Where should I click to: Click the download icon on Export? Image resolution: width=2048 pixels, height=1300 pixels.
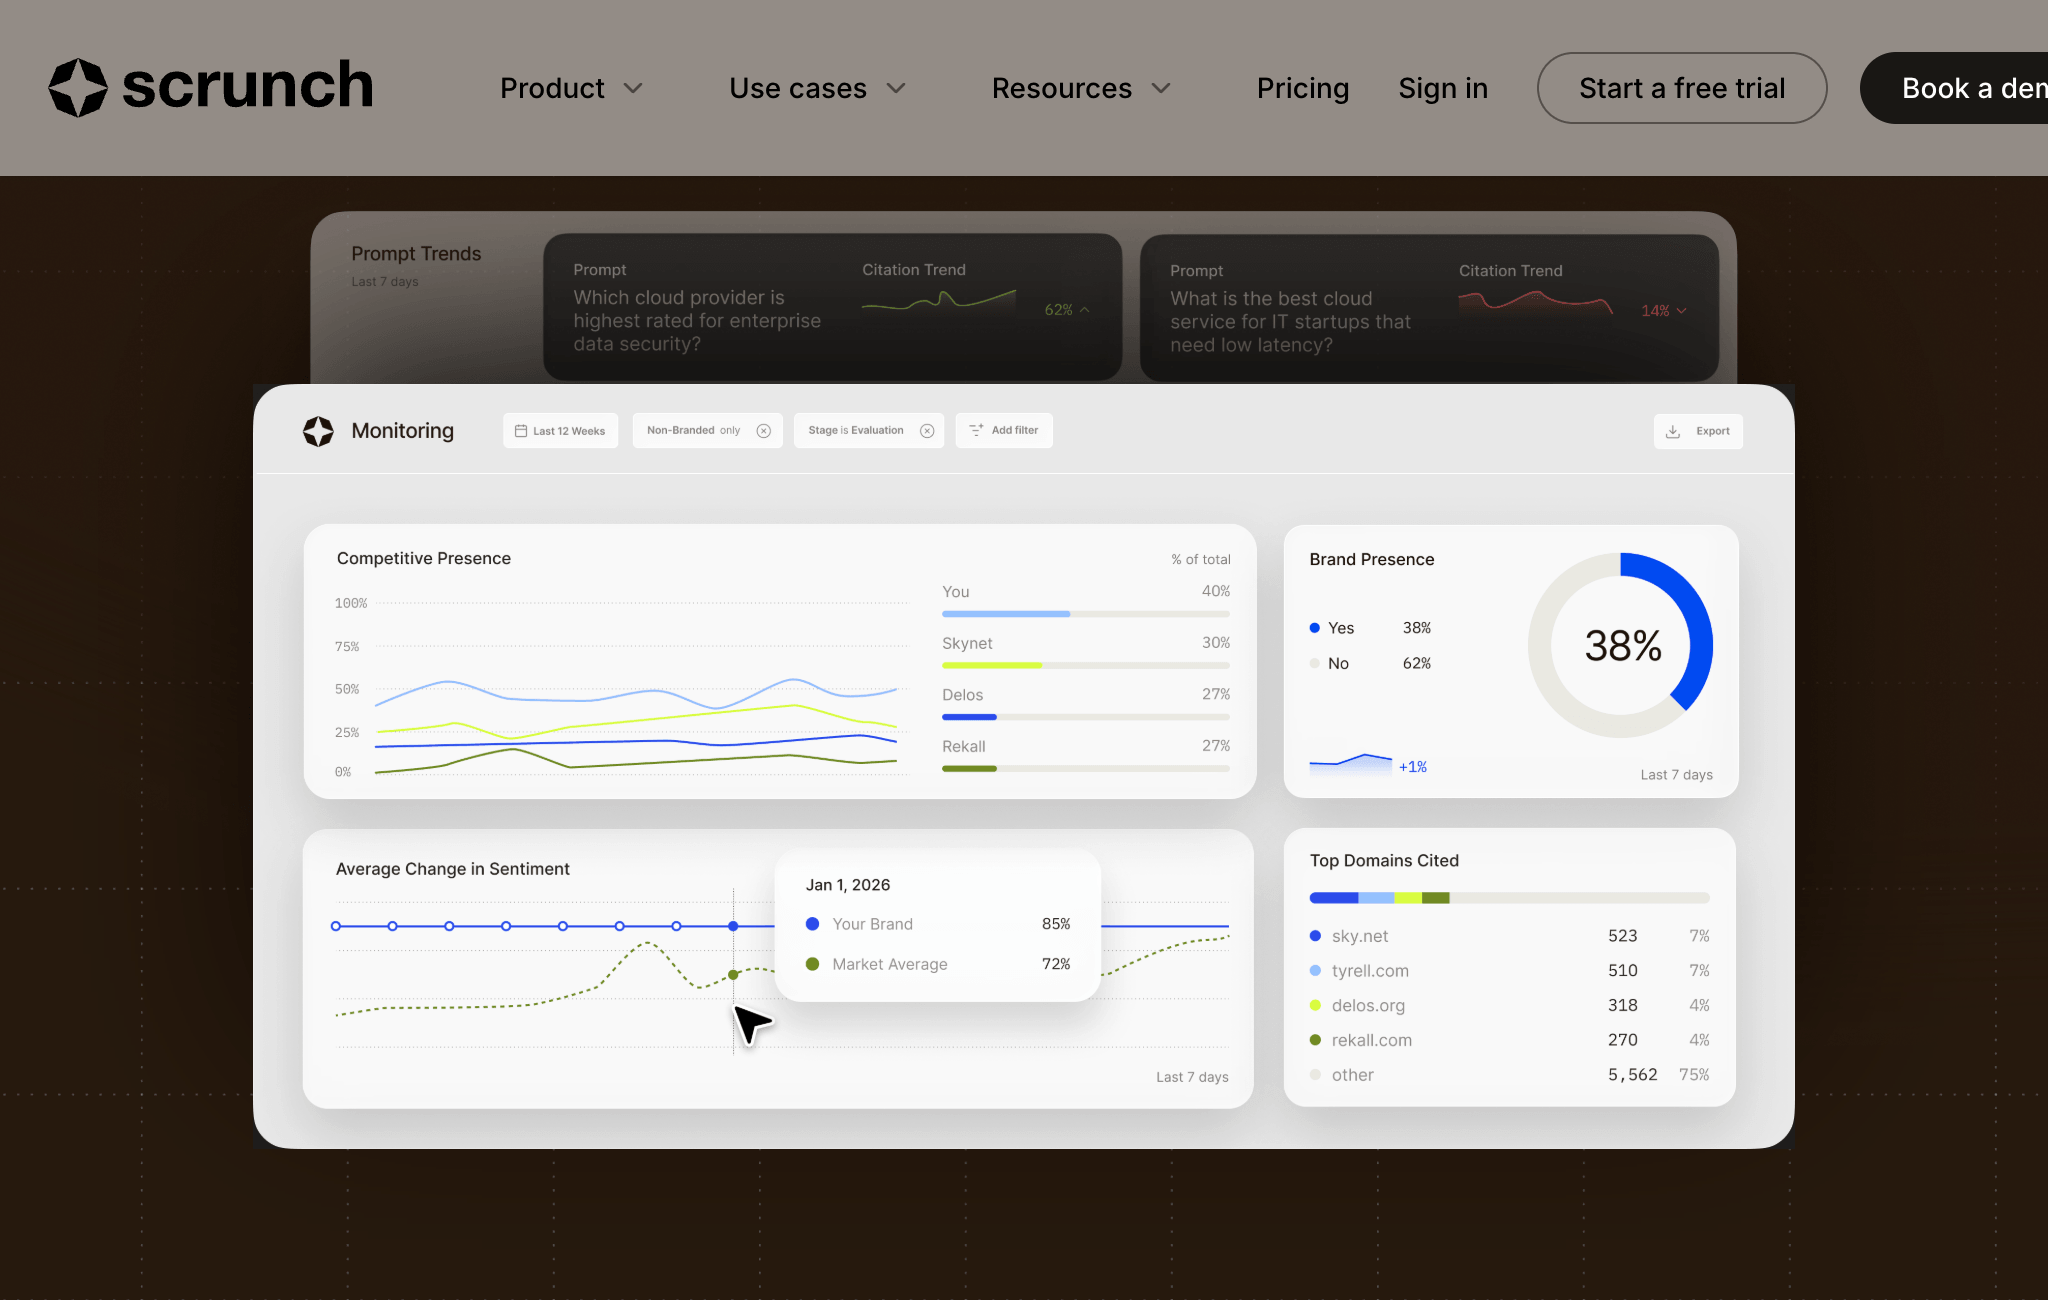(x=1673, y=431)
